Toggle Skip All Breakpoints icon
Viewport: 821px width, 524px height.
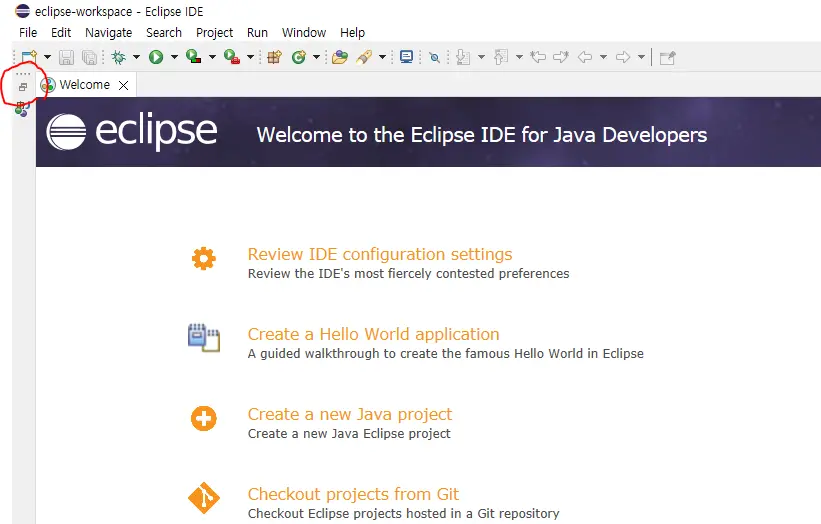point(434,57)
